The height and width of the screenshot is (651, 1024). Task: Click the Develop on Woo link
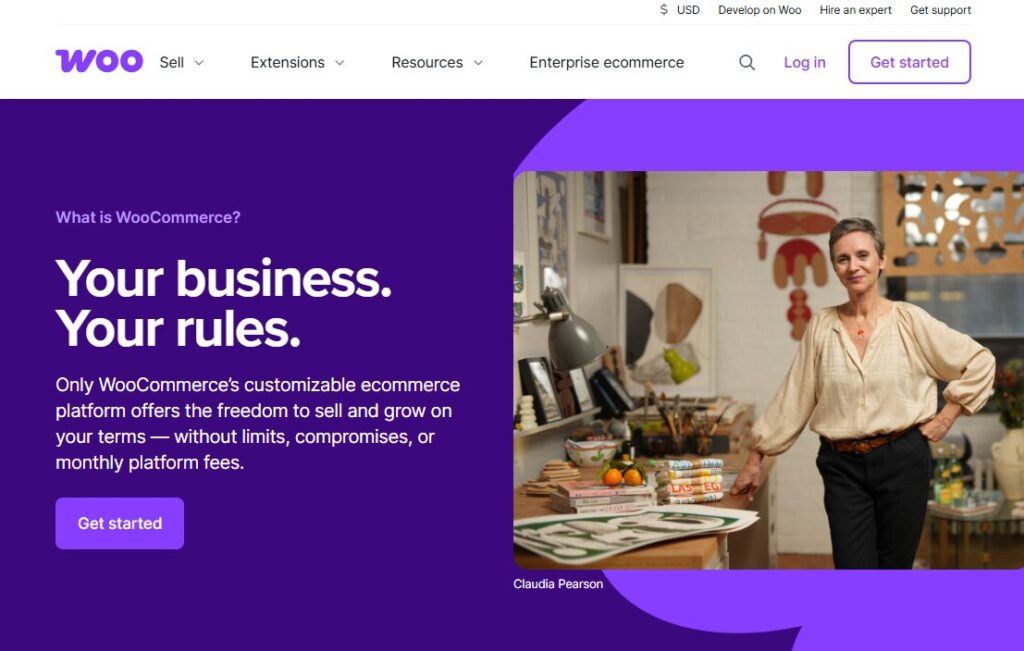[760, 10]
